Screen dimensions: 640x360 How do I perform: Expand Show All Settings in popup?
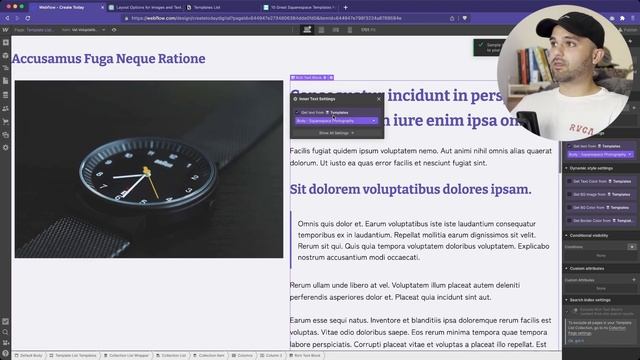click(x=336, y=133)
